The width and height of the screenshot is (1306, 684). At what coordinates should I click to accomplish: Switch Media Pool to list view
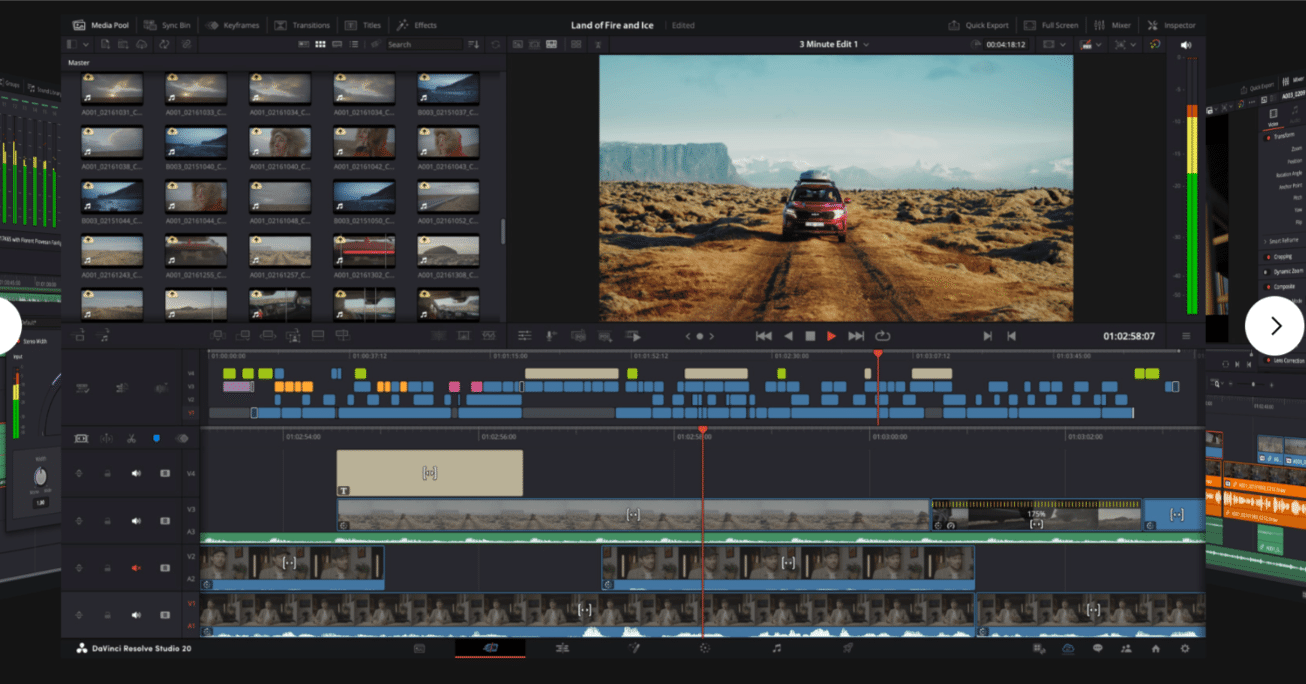(356, 44)
